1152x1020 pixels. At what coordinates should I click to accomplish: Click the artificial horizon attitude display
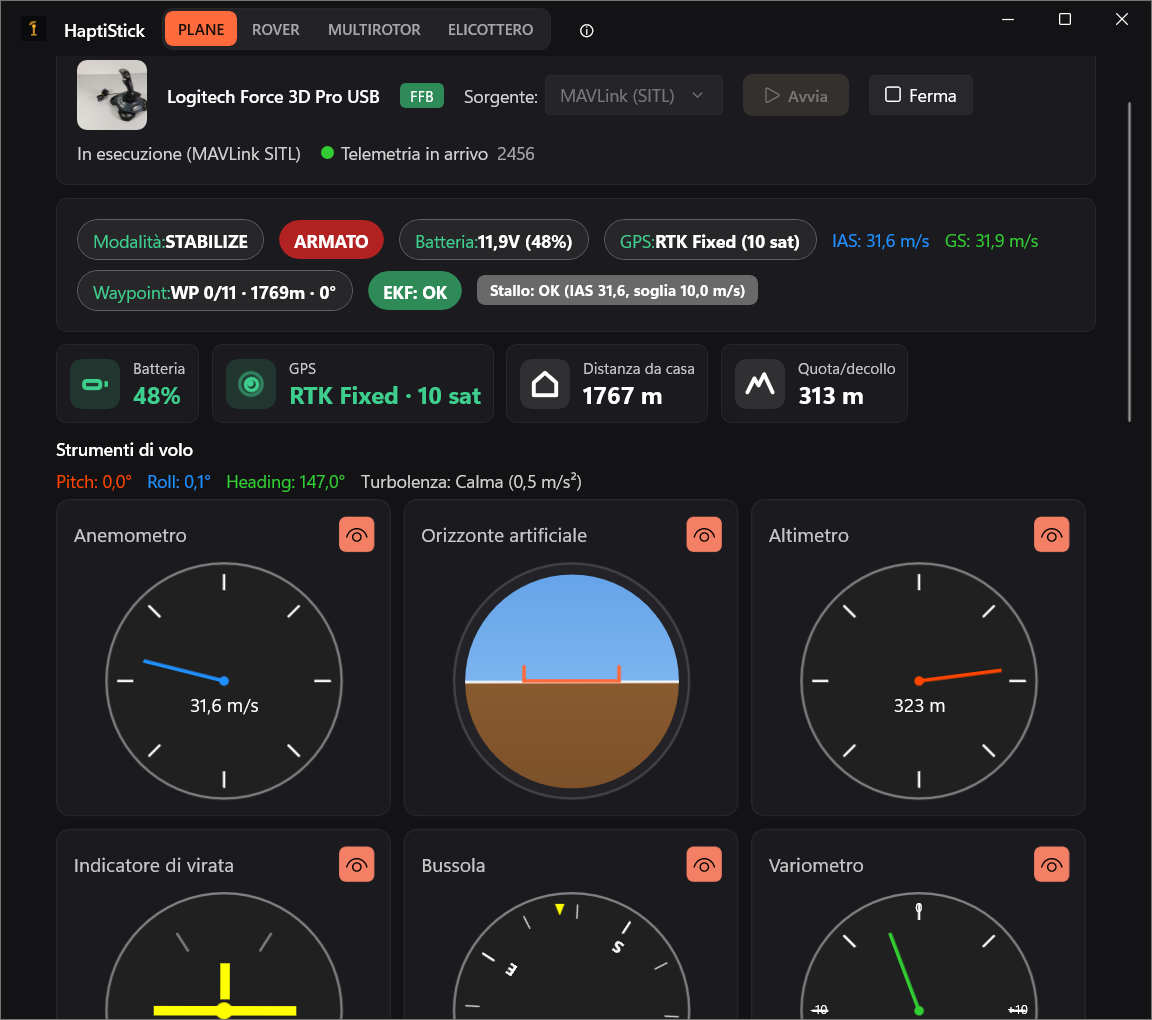click(x=572, y=681)
